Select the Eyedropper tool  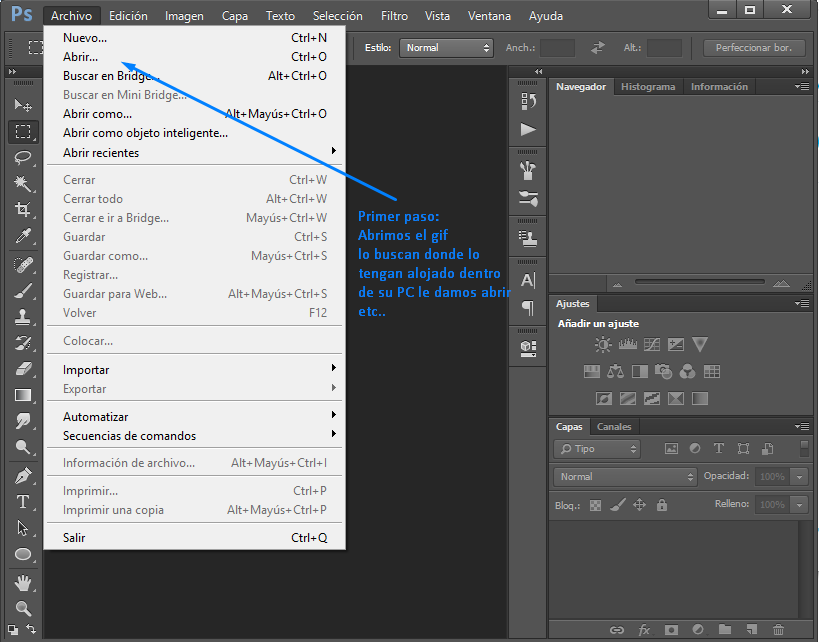pyautogui.click(x=22, y=236)
